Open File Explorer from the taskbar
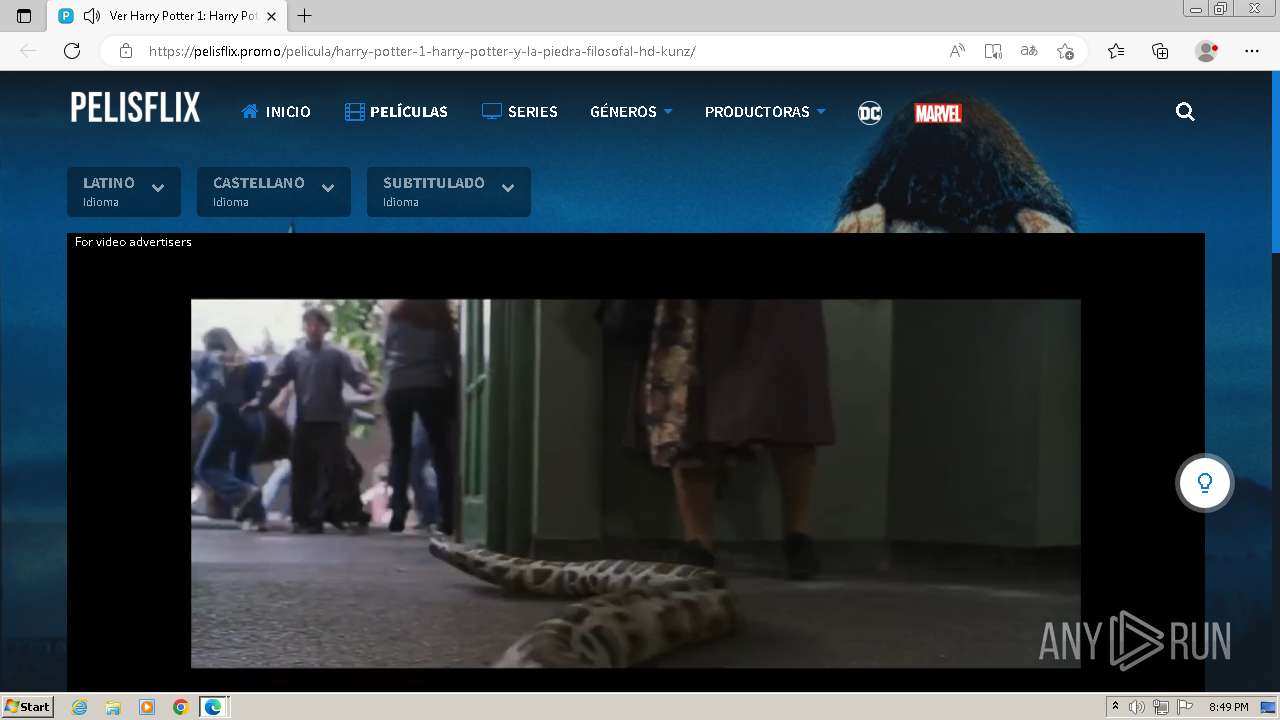 click(113, 707)
